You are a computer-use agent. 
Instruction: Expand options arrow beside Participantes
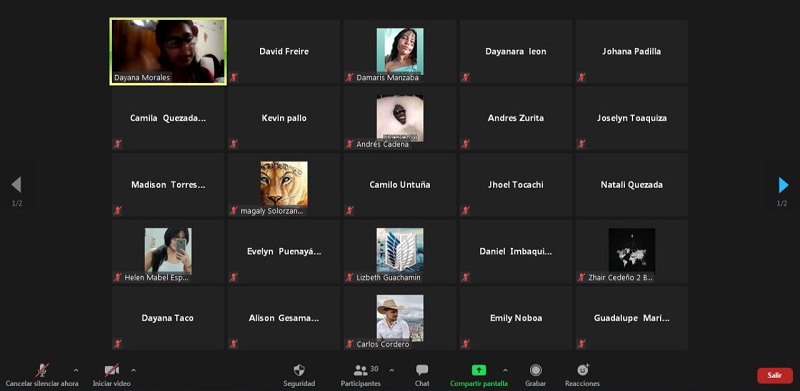(392, 370)
